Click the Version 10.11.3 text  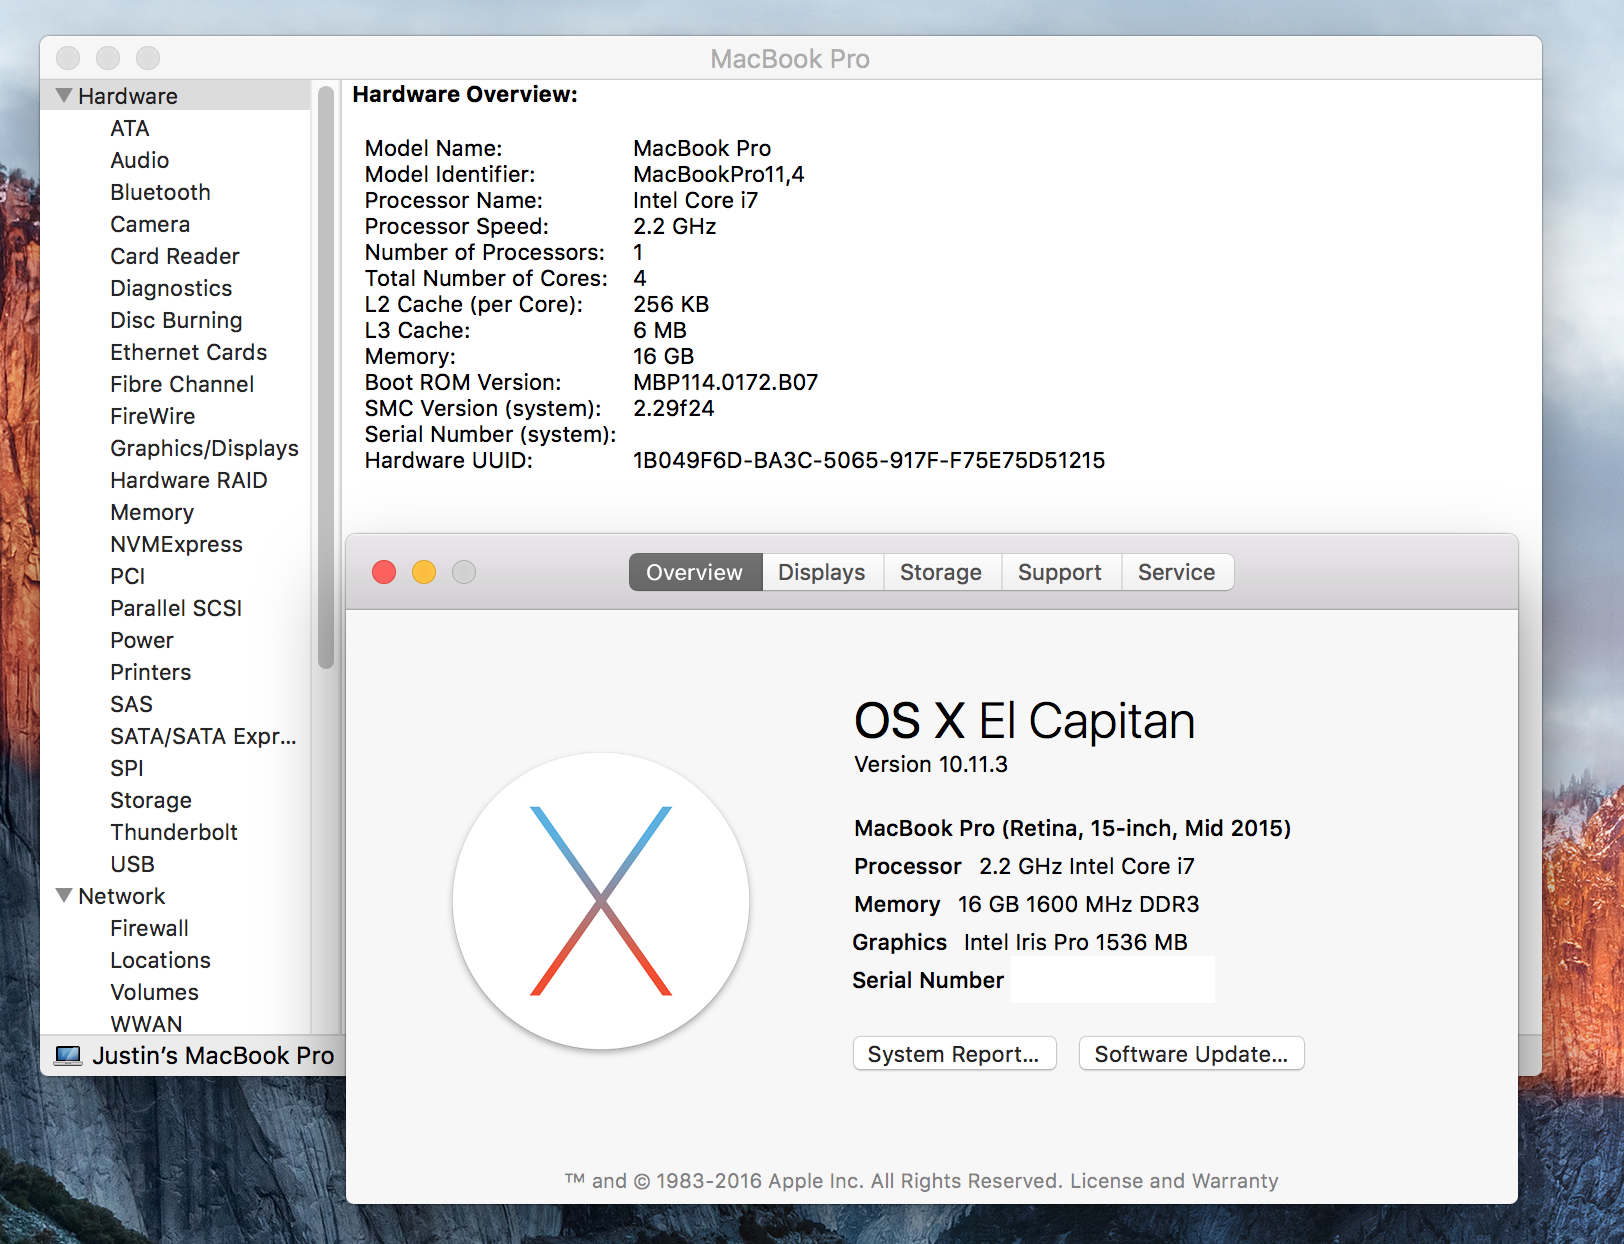(x=931, y=764)
